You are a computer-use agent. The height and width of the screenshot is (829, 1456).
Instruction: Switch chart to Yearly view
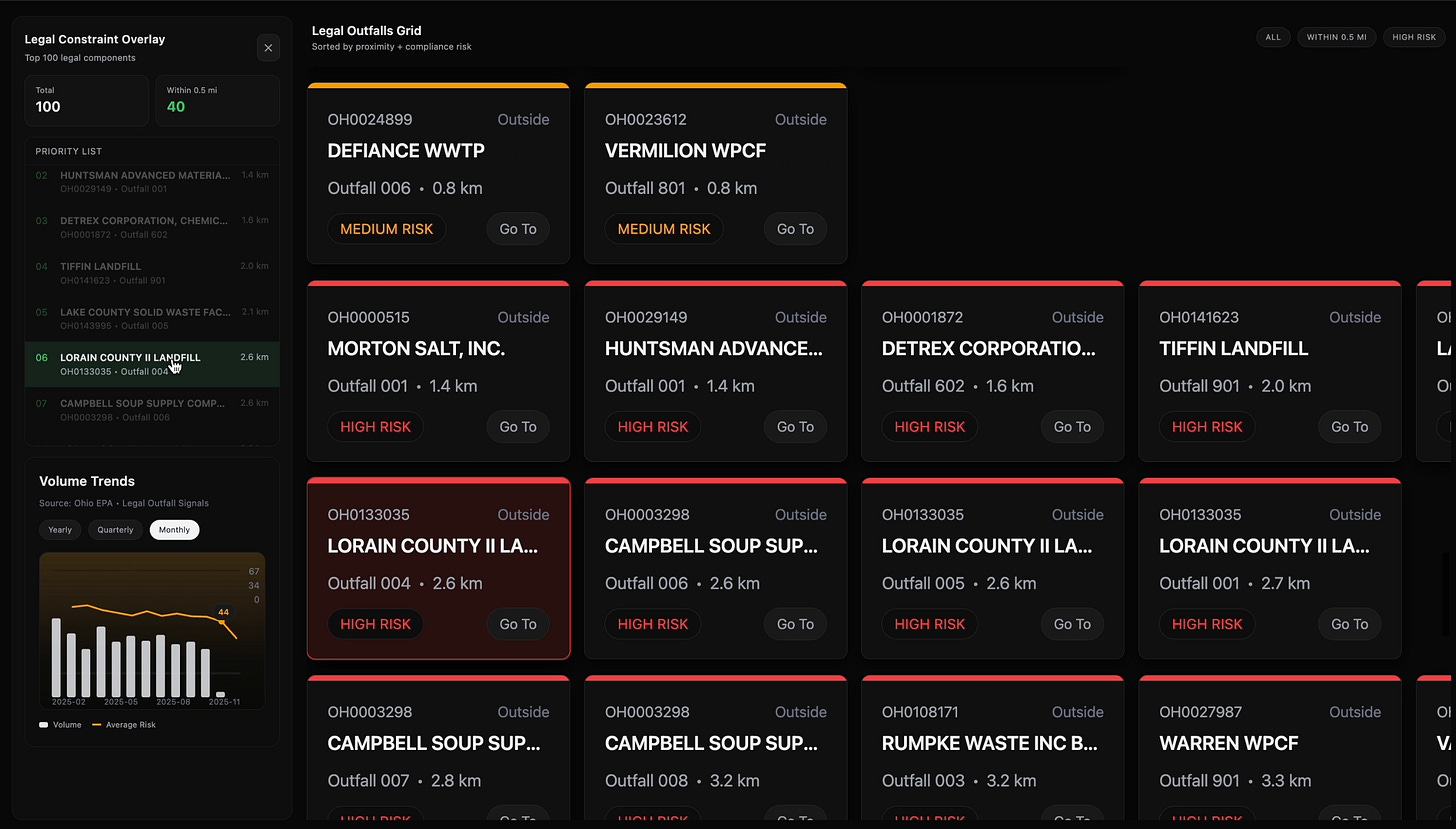tap(61, 530)
